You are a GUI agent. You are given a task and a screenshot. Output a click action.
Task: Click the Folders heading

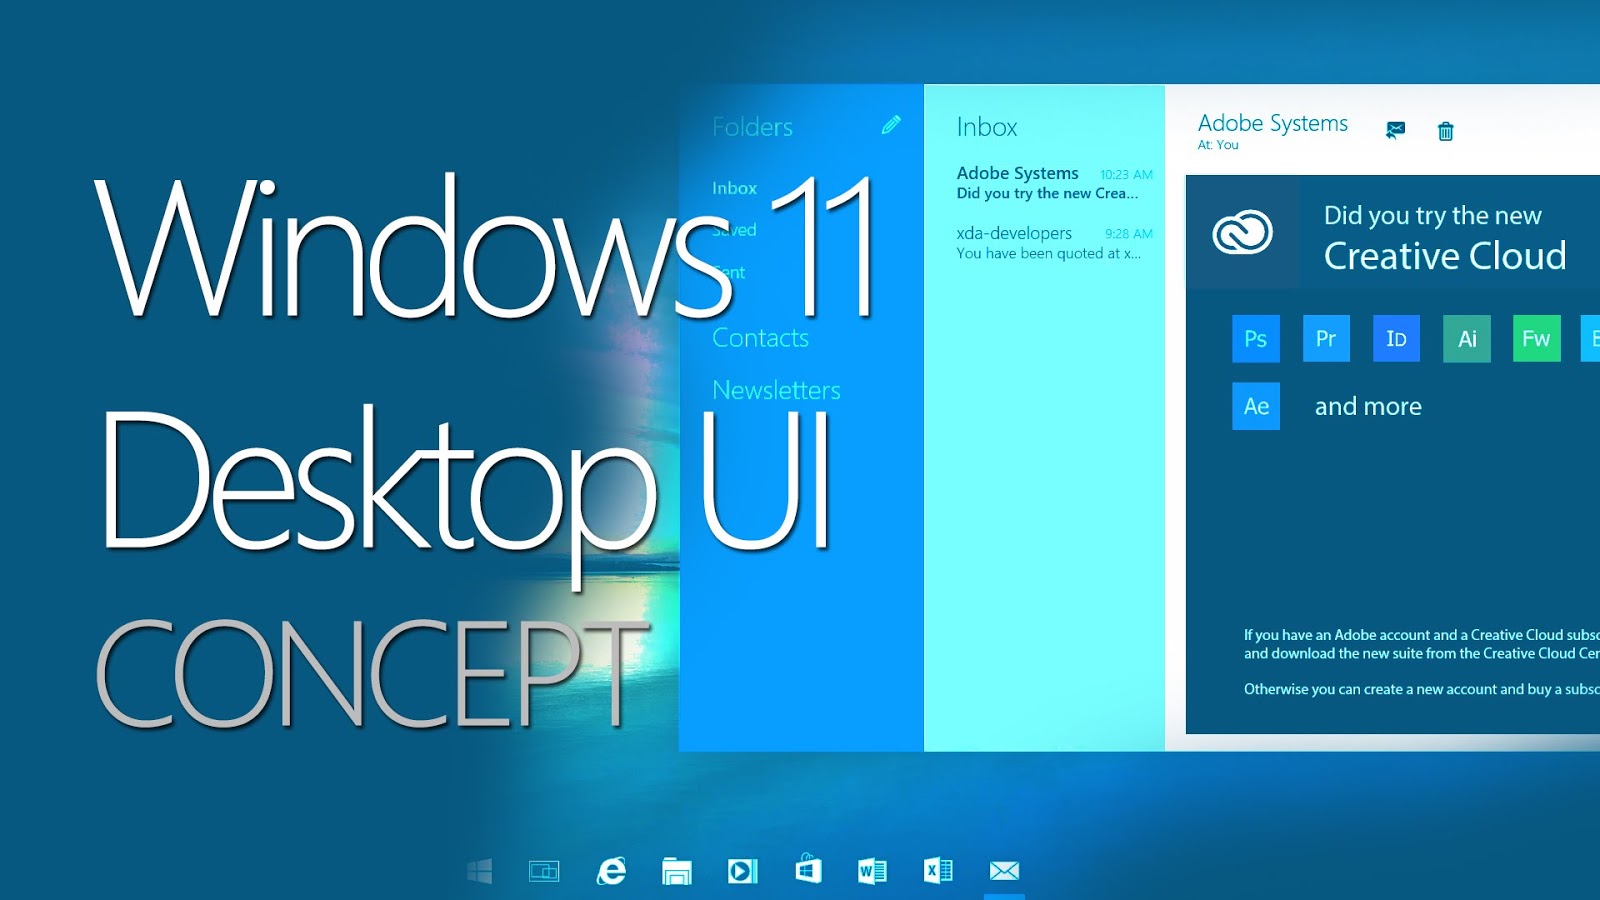[x=752, y=127]
